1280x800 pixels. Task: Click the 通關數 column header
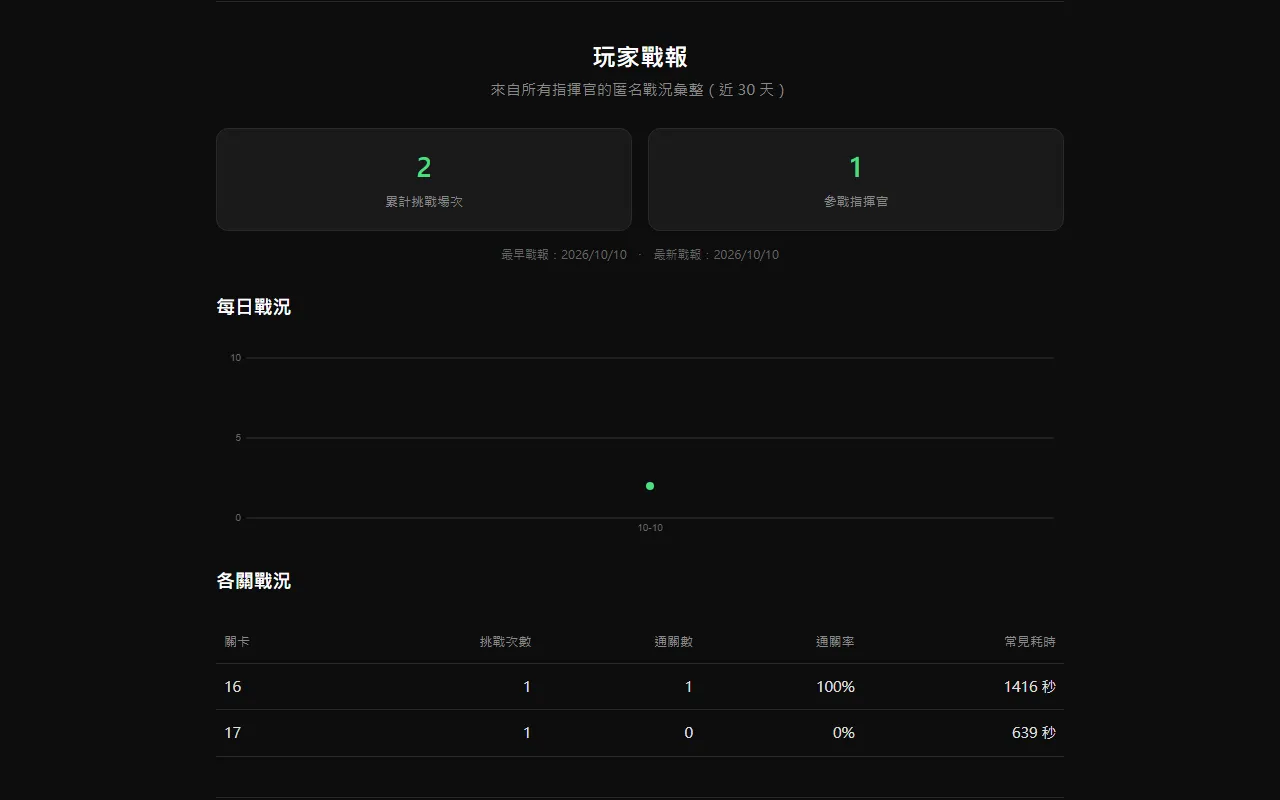674,642
